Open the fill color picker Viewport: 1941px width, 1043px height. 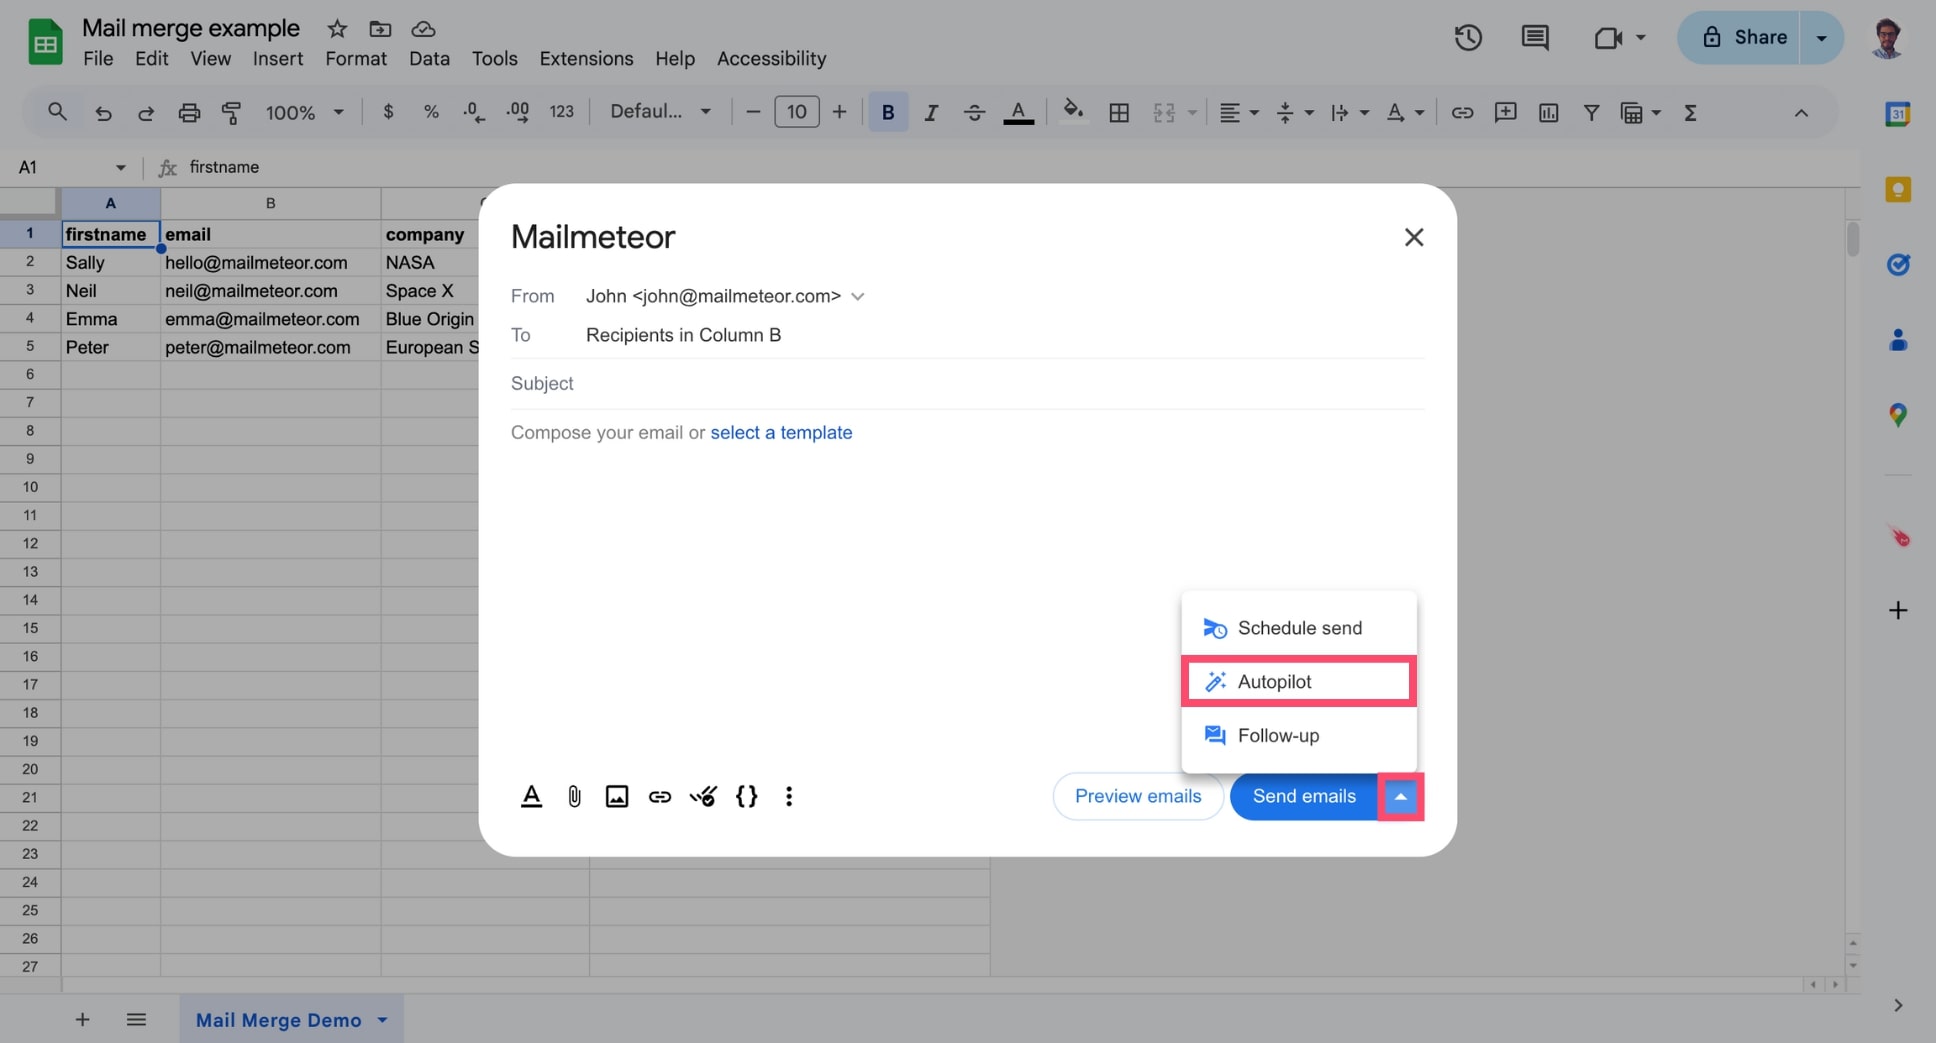click(x=1073, y=110)
